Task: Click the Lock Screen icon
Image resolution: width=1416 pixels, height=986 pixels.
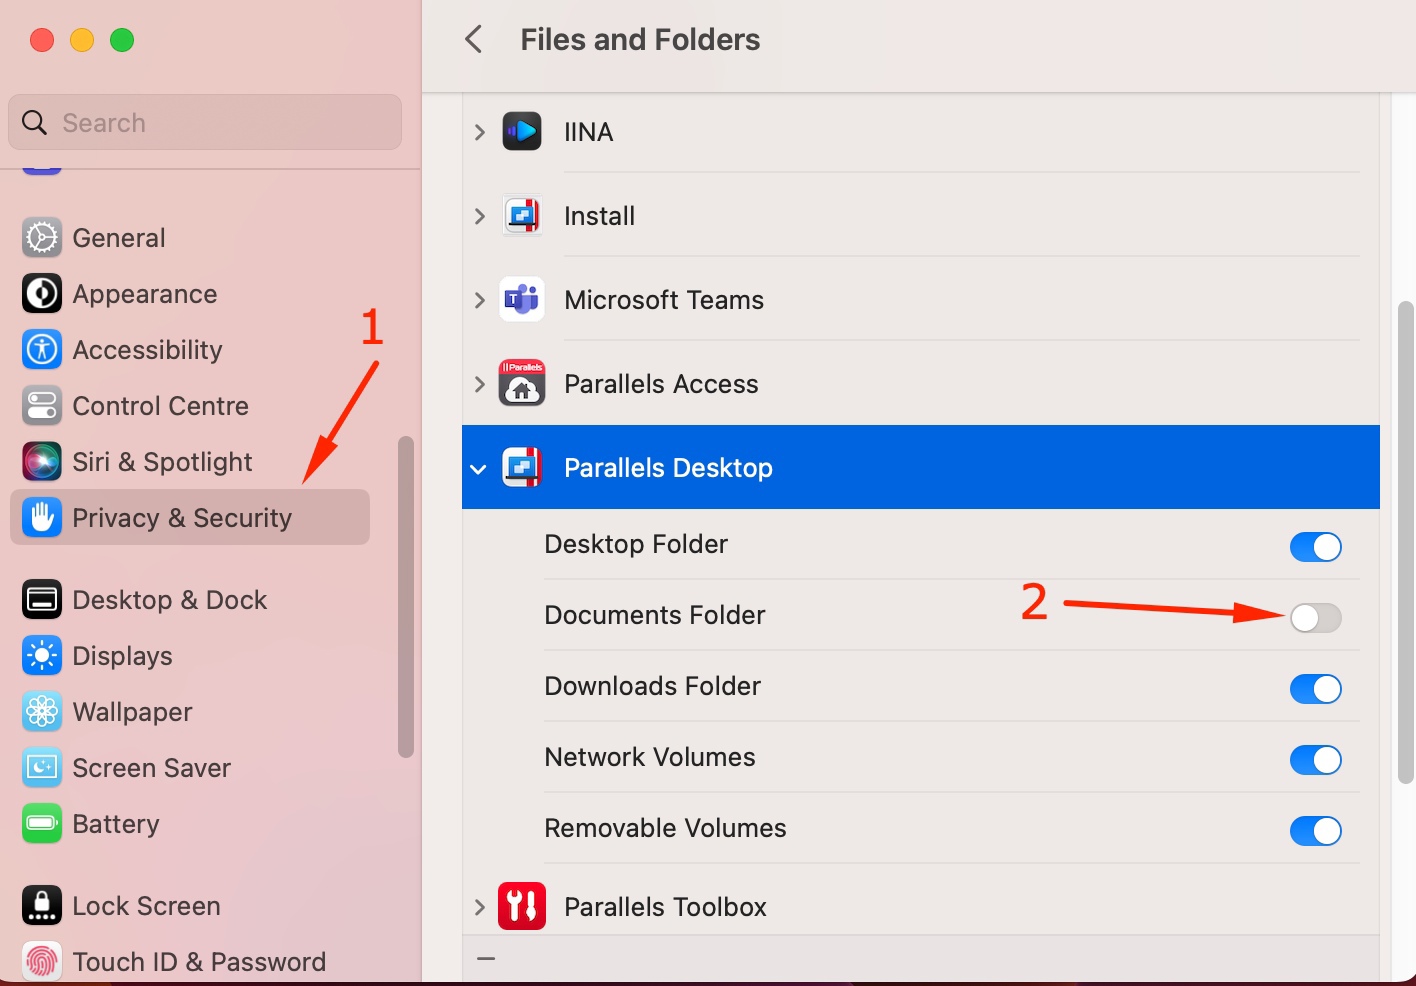Action: pyautogui.click(x=42, y=906)
